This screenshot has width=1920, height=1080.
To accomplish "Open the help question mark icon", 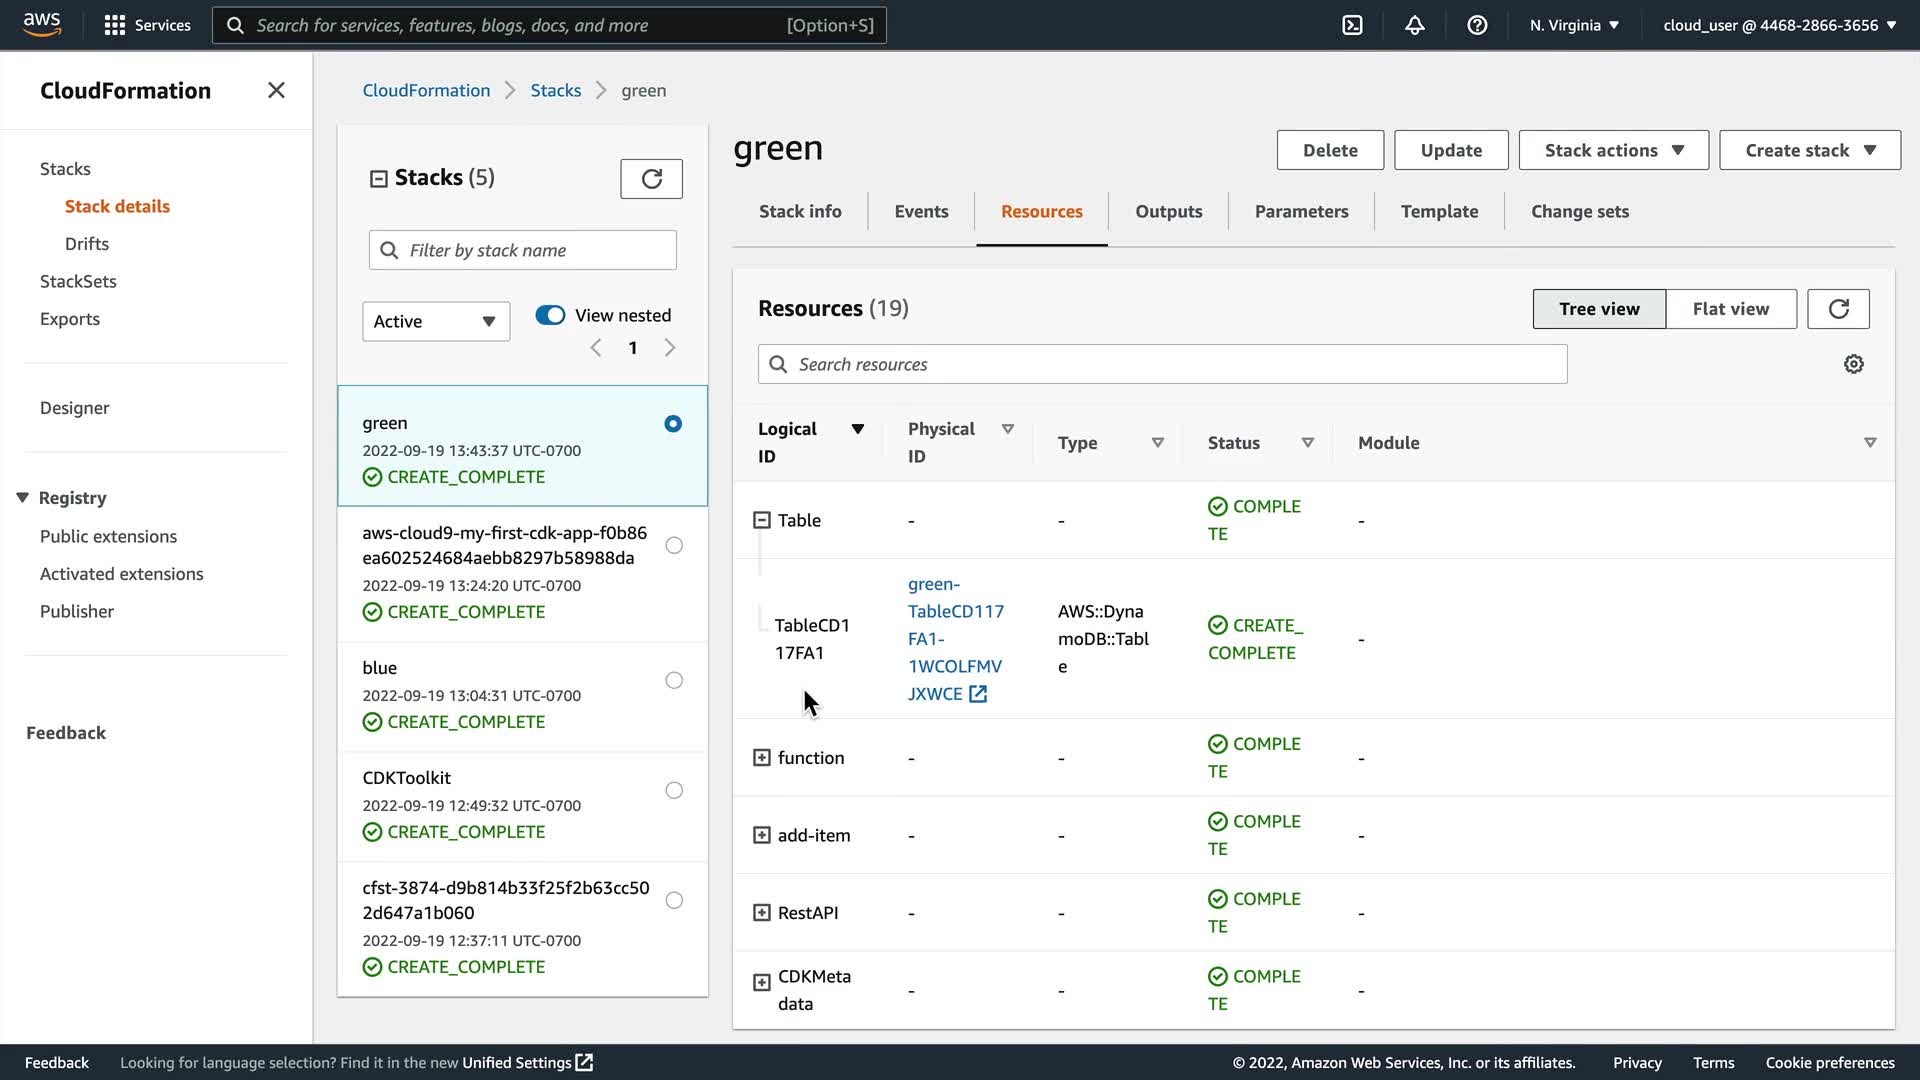I will tap(1477, 25).
